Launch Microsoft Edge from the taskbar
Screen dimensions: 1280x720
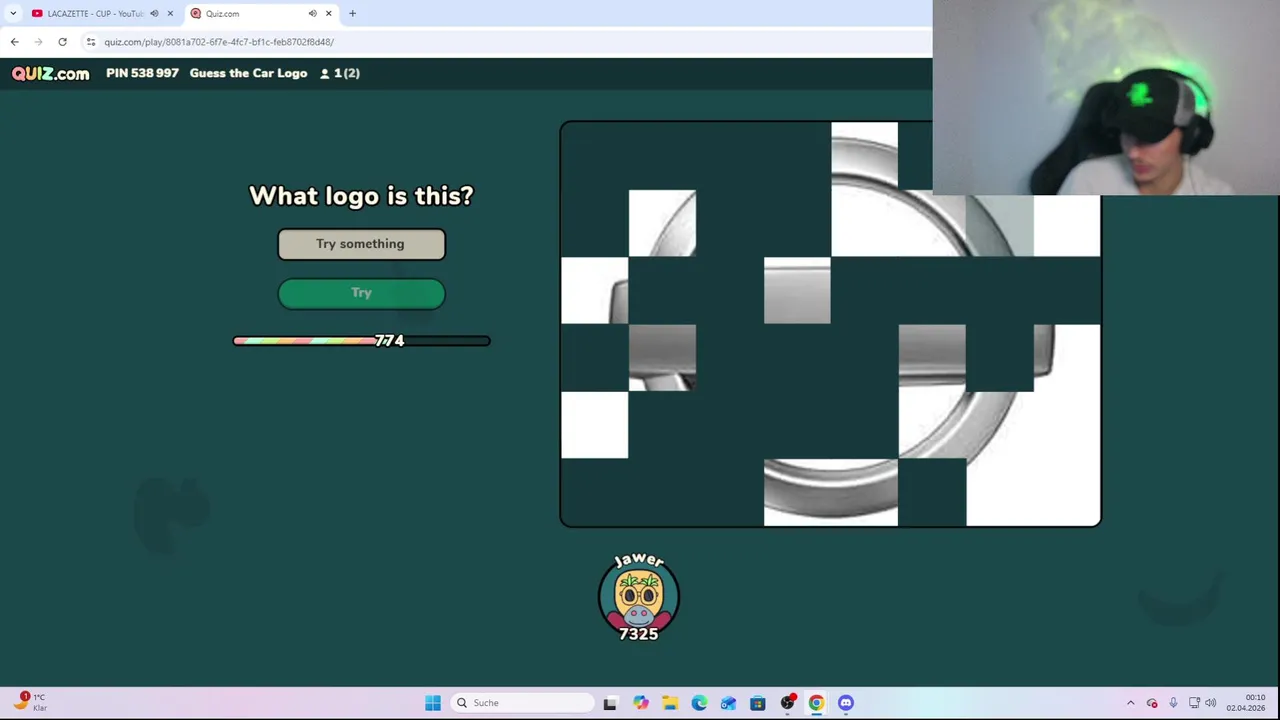point(699,703)
